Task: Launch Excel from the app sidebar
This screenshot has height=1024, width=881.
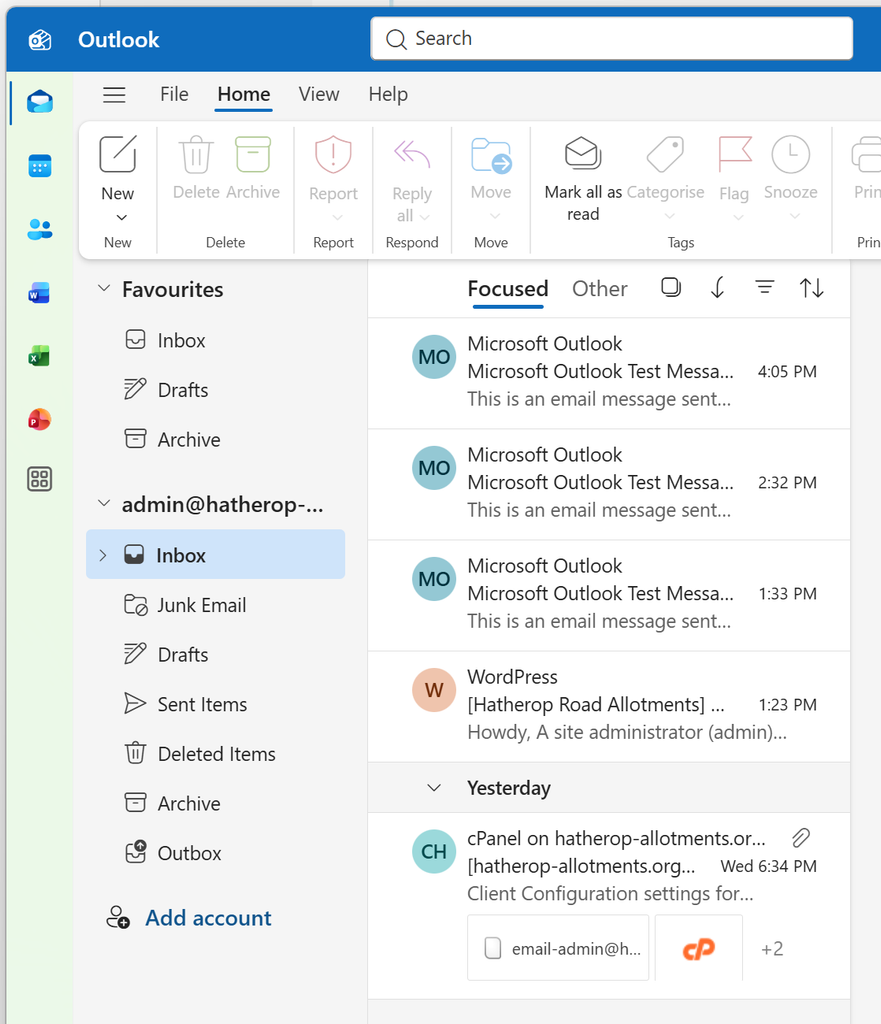Action: 39,356
